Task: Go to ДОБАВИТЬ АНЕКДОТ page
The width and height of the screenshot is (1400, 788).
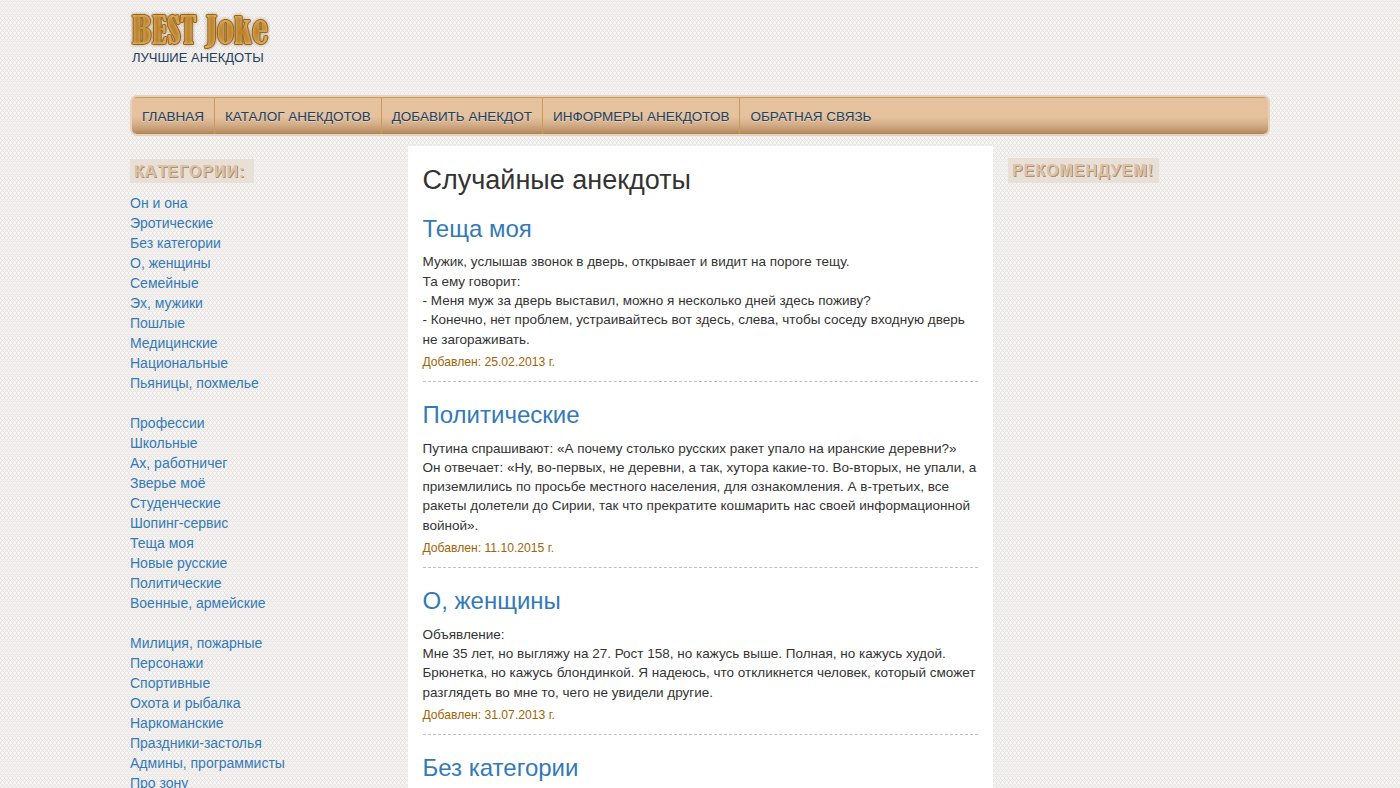Action: point(462,116)
